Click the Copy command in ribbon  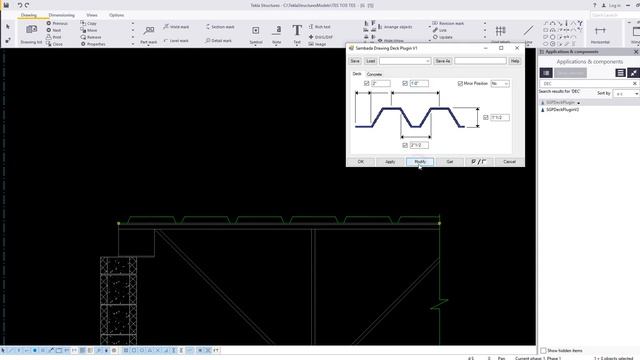(89, 23)
